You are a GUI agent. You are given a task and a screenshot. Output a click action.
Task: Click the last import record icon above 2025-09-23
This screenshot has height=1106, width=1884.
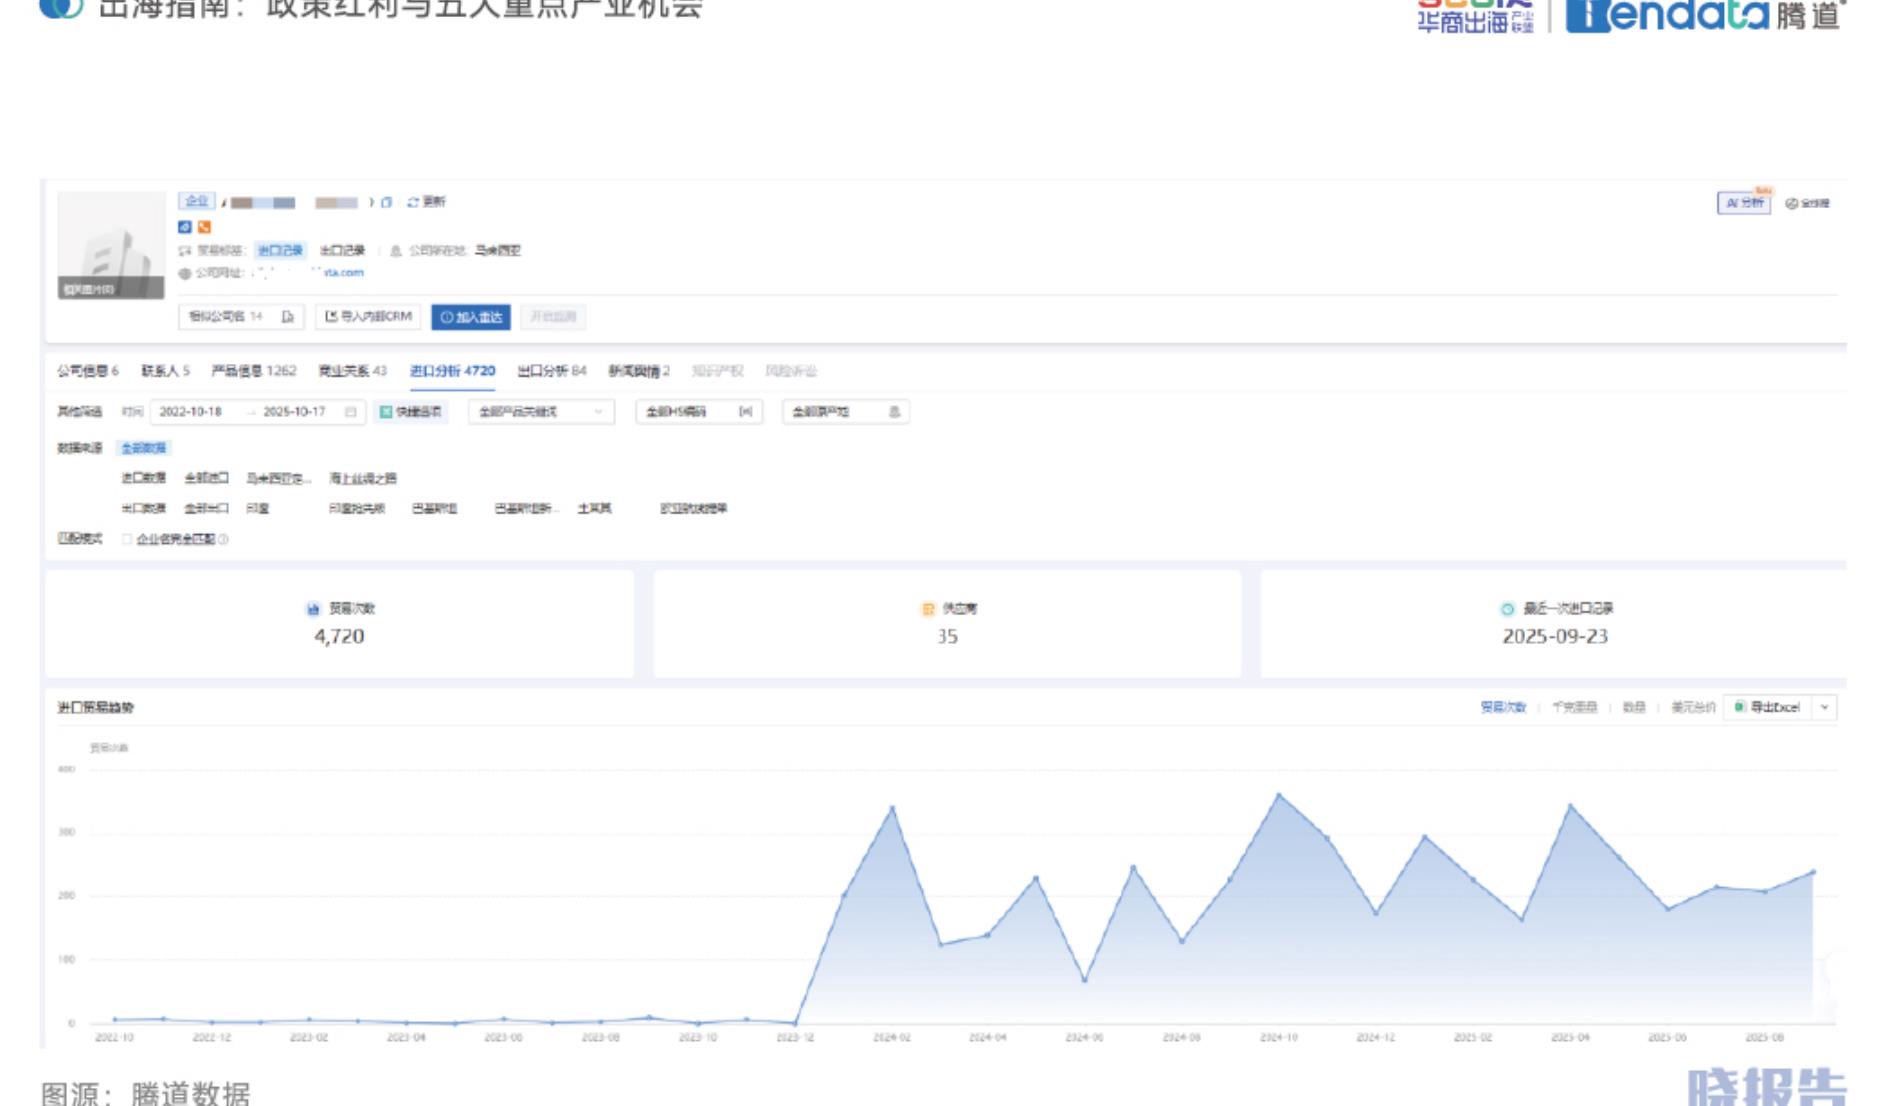[x=1507, y=609]
